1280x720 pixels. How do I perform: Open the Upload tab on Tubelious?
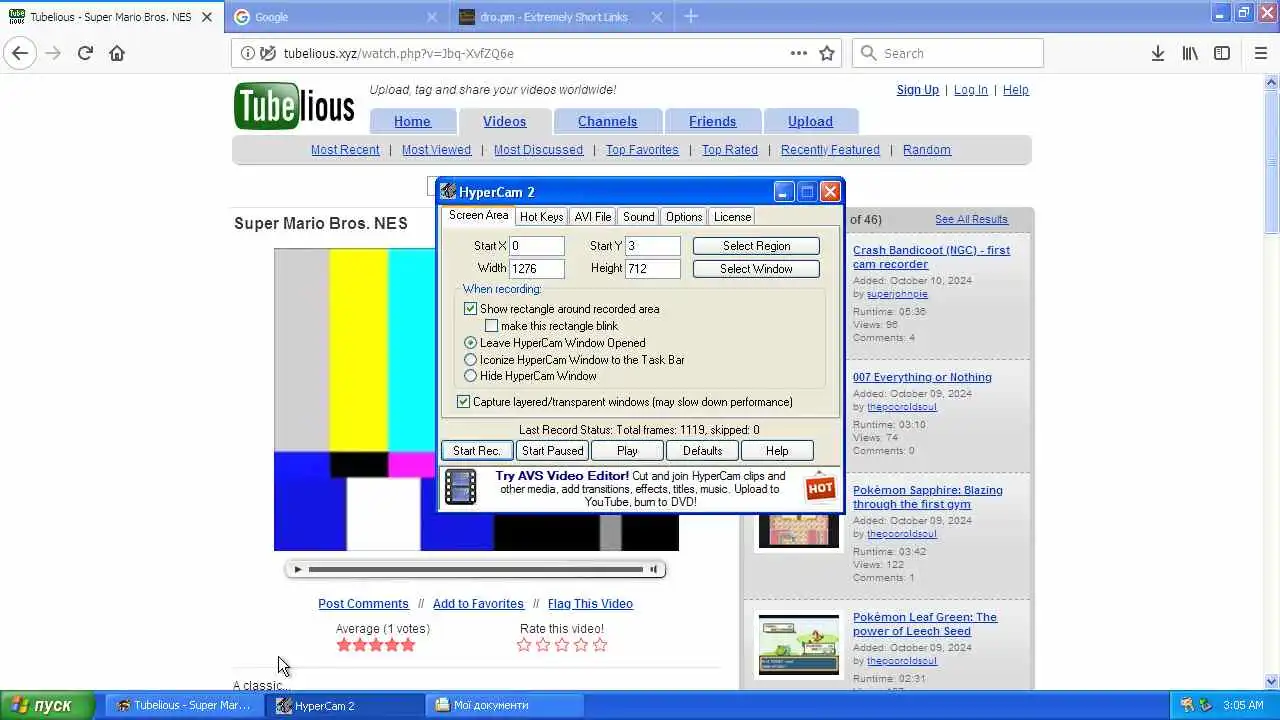pos(810,121)
